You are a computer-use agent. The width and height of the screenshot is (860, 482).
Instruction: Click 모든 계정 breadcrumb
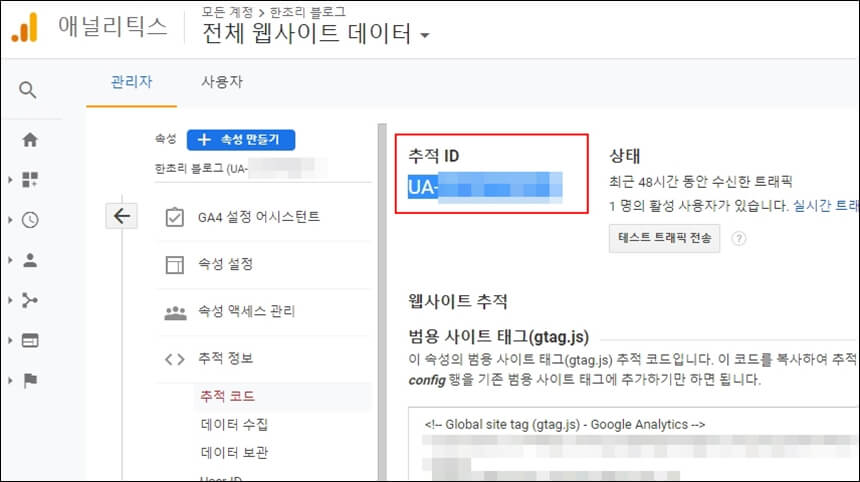[x=227, y=12]
